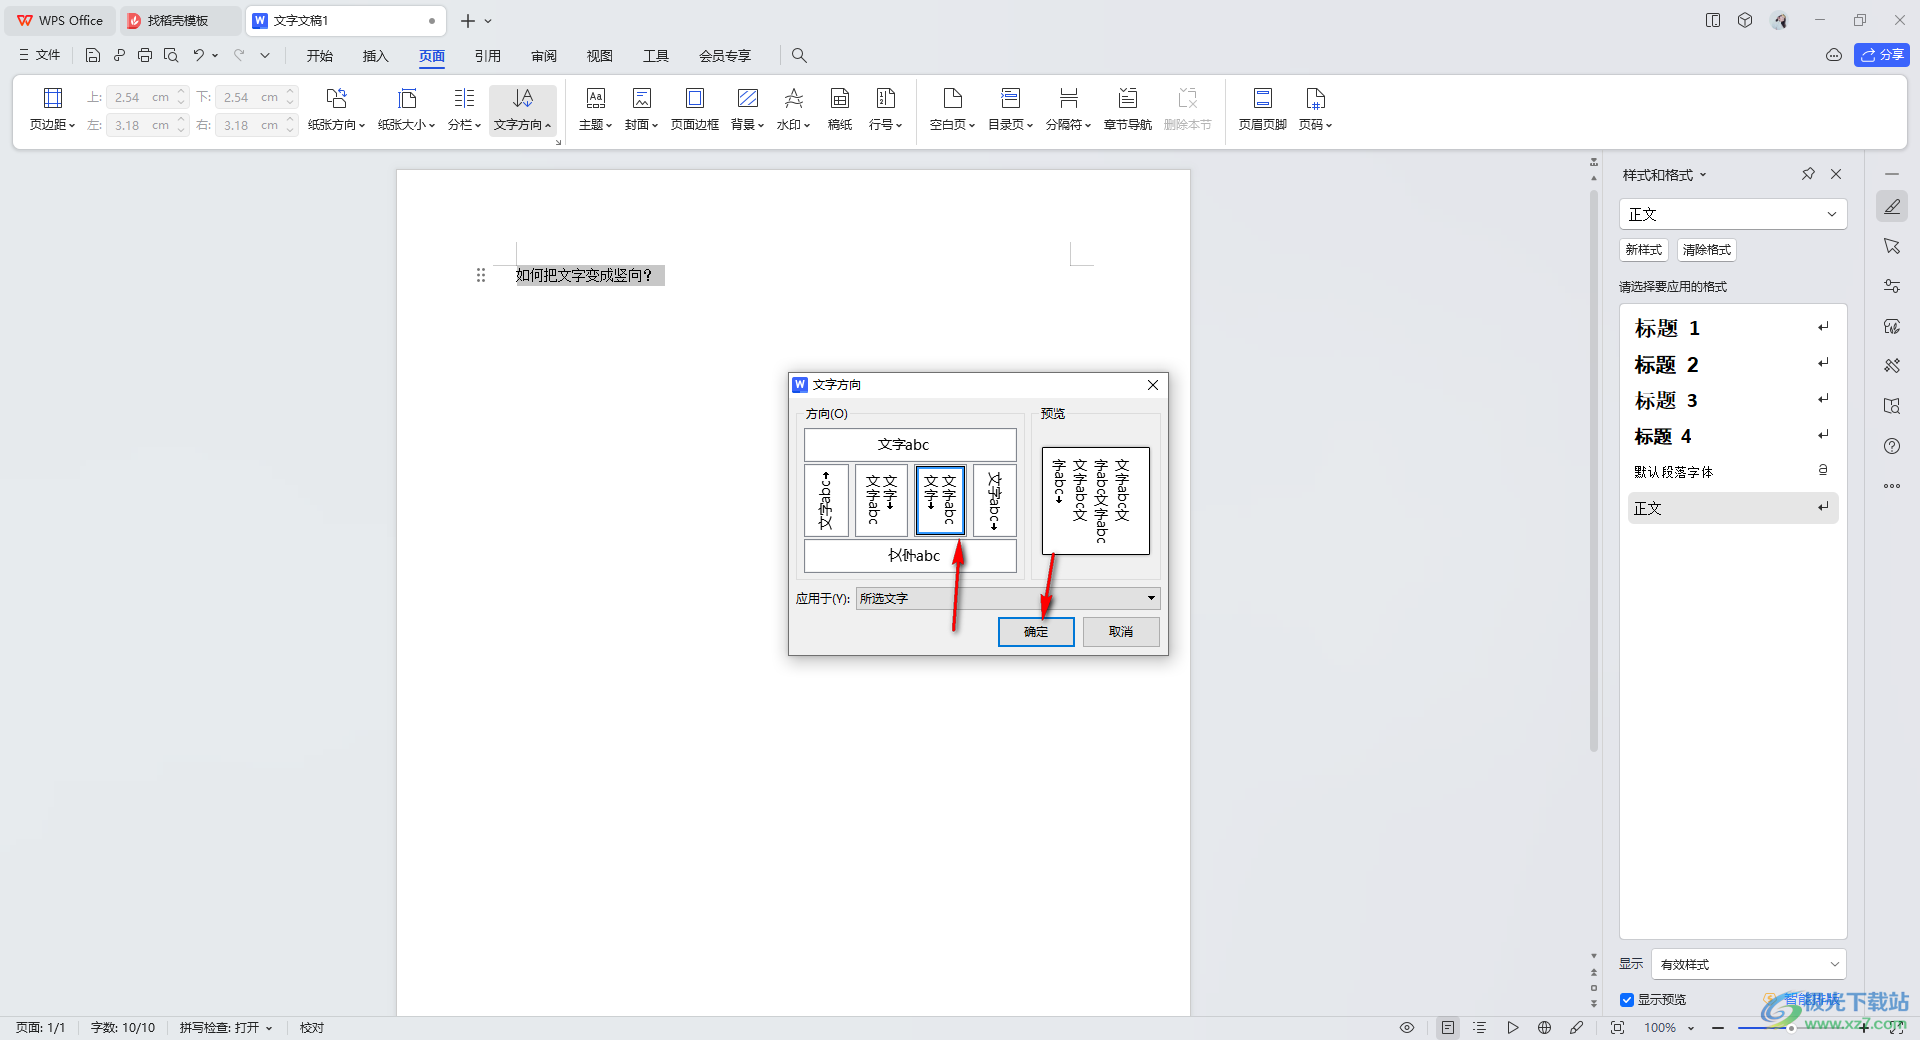Open the 背景 background tool

(x=747, y=109)
